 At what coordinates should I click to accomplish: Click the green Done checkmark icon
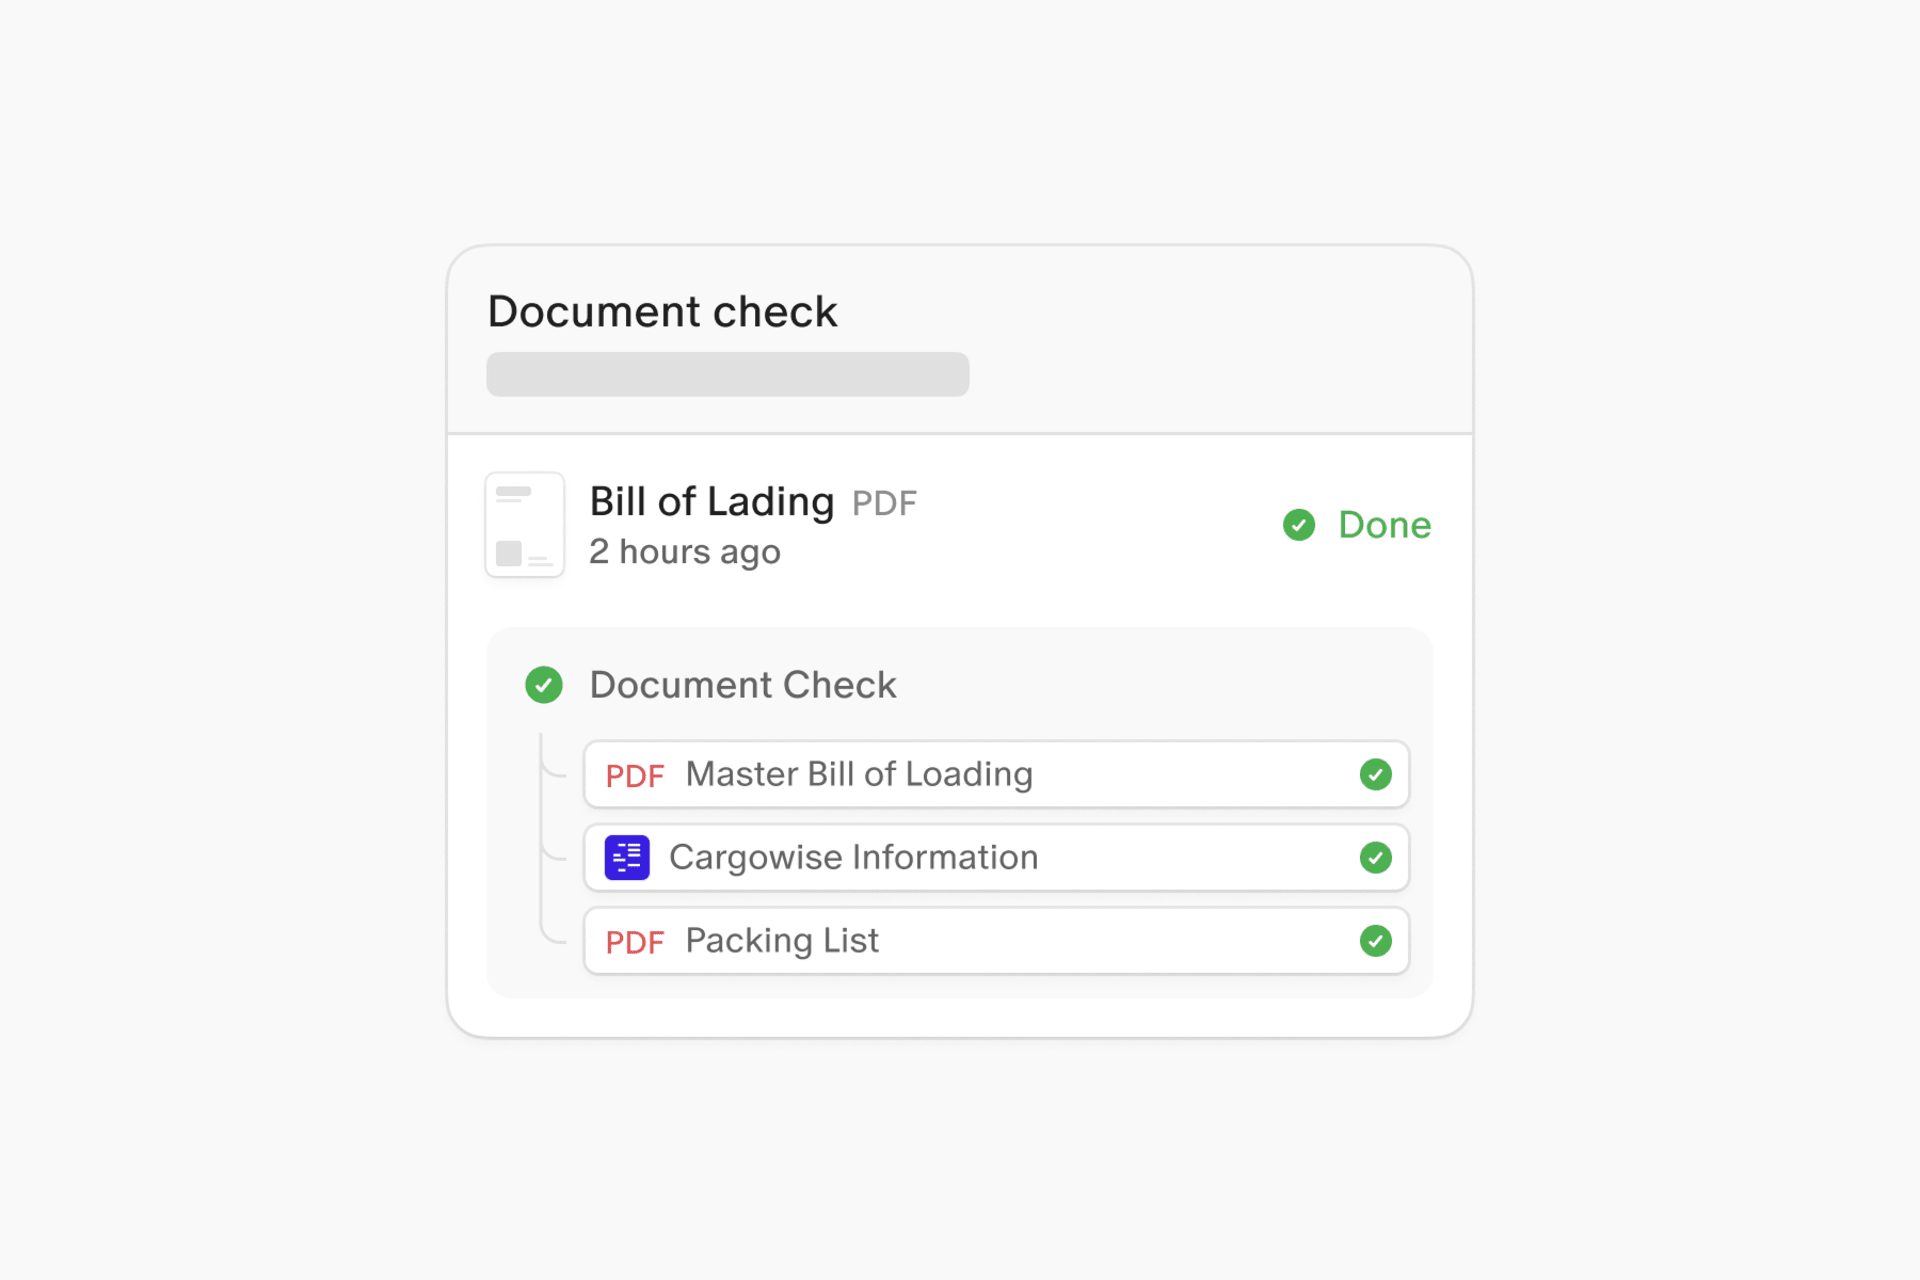pyautogui.click(x=1298, y=525)
